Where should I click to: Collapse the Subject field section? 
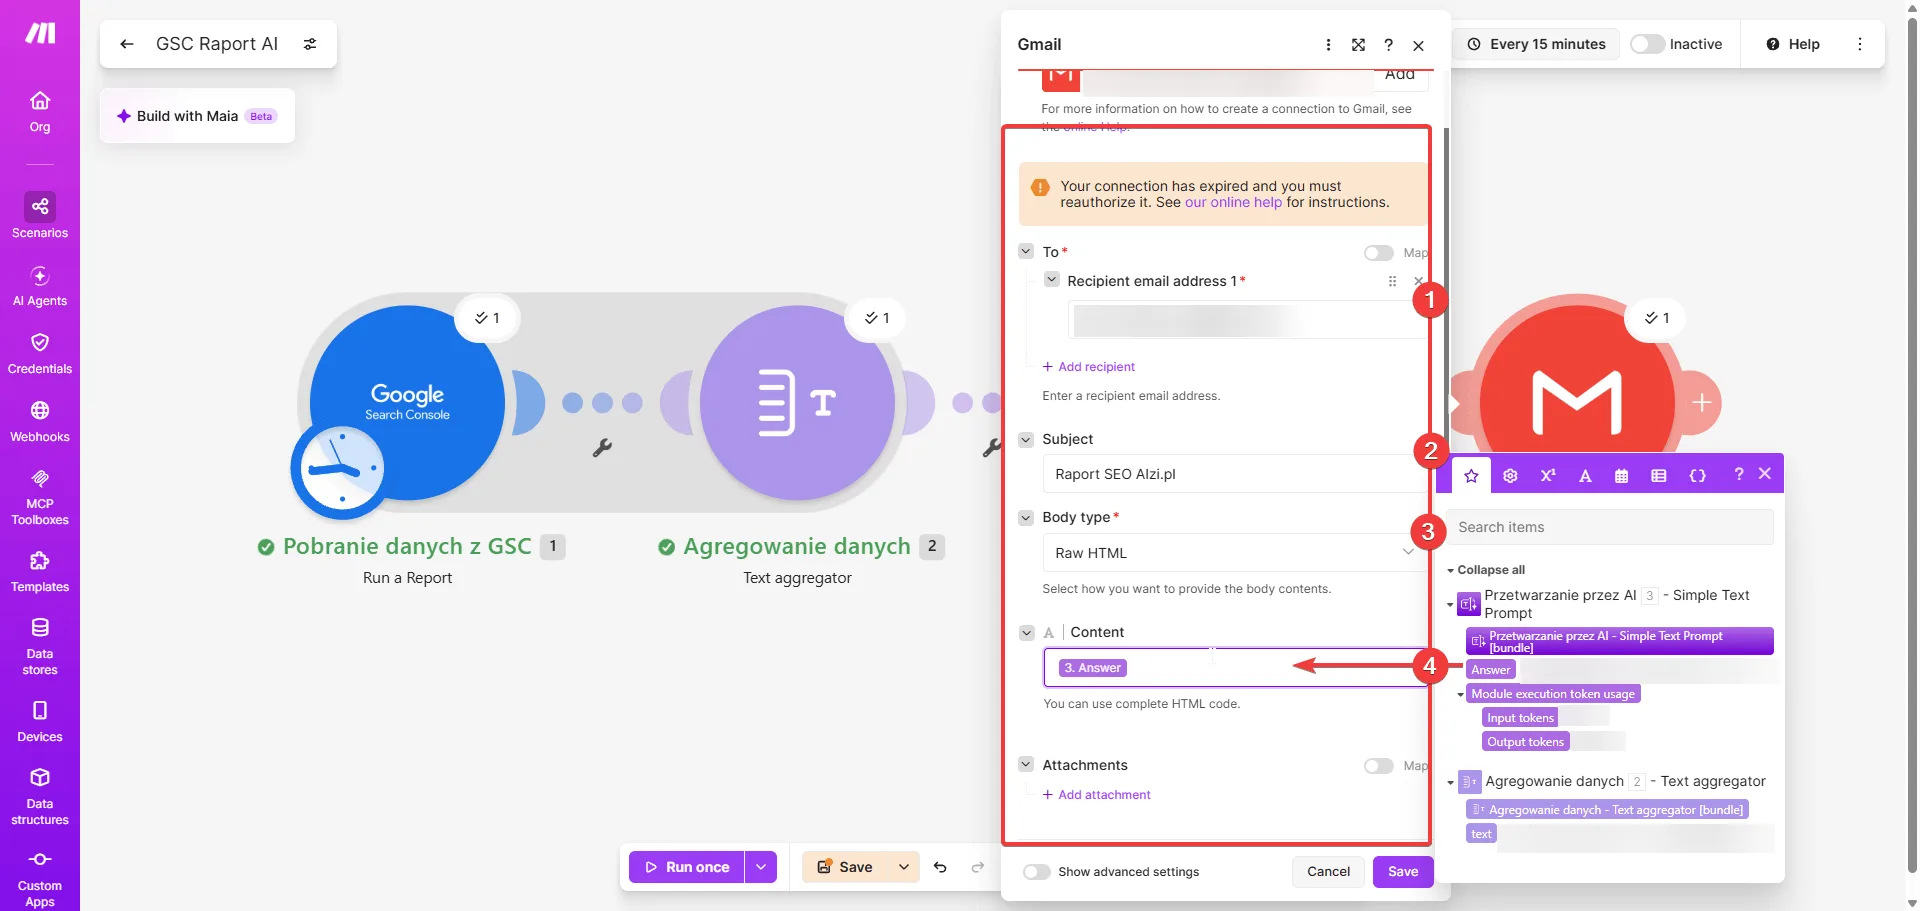(1026, 439)
